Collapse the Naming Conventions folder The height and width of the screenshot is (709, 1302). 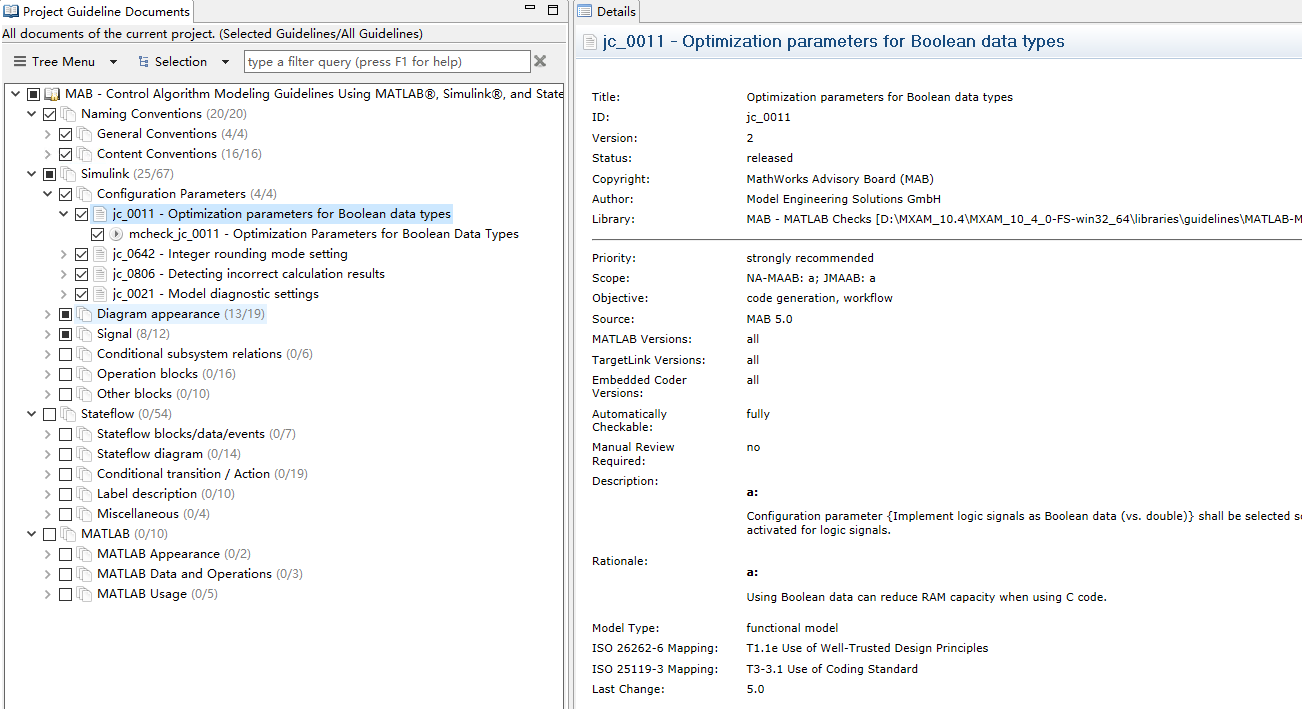(x=31, y=114)
